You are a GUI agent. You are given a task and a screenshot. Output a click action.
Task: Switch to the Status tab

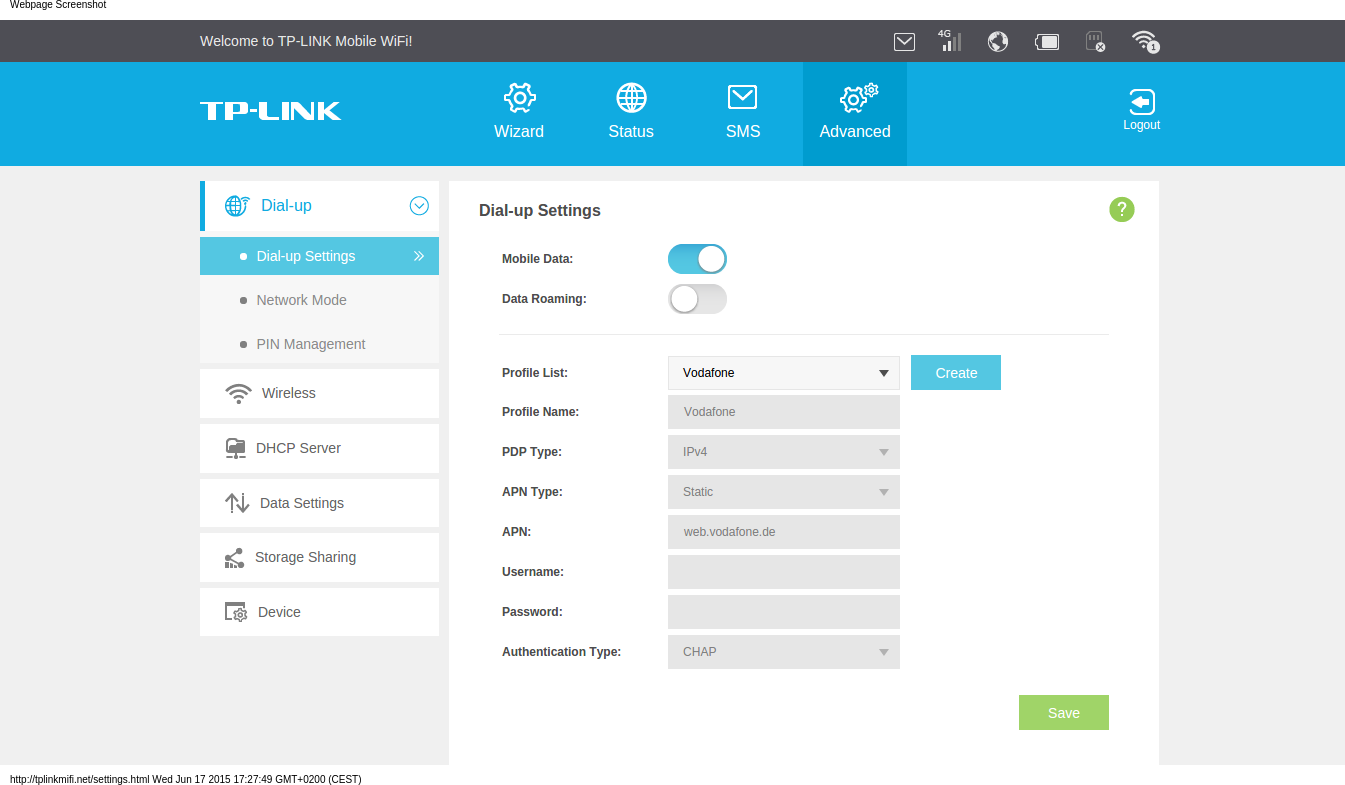click(x=631, y=112)
